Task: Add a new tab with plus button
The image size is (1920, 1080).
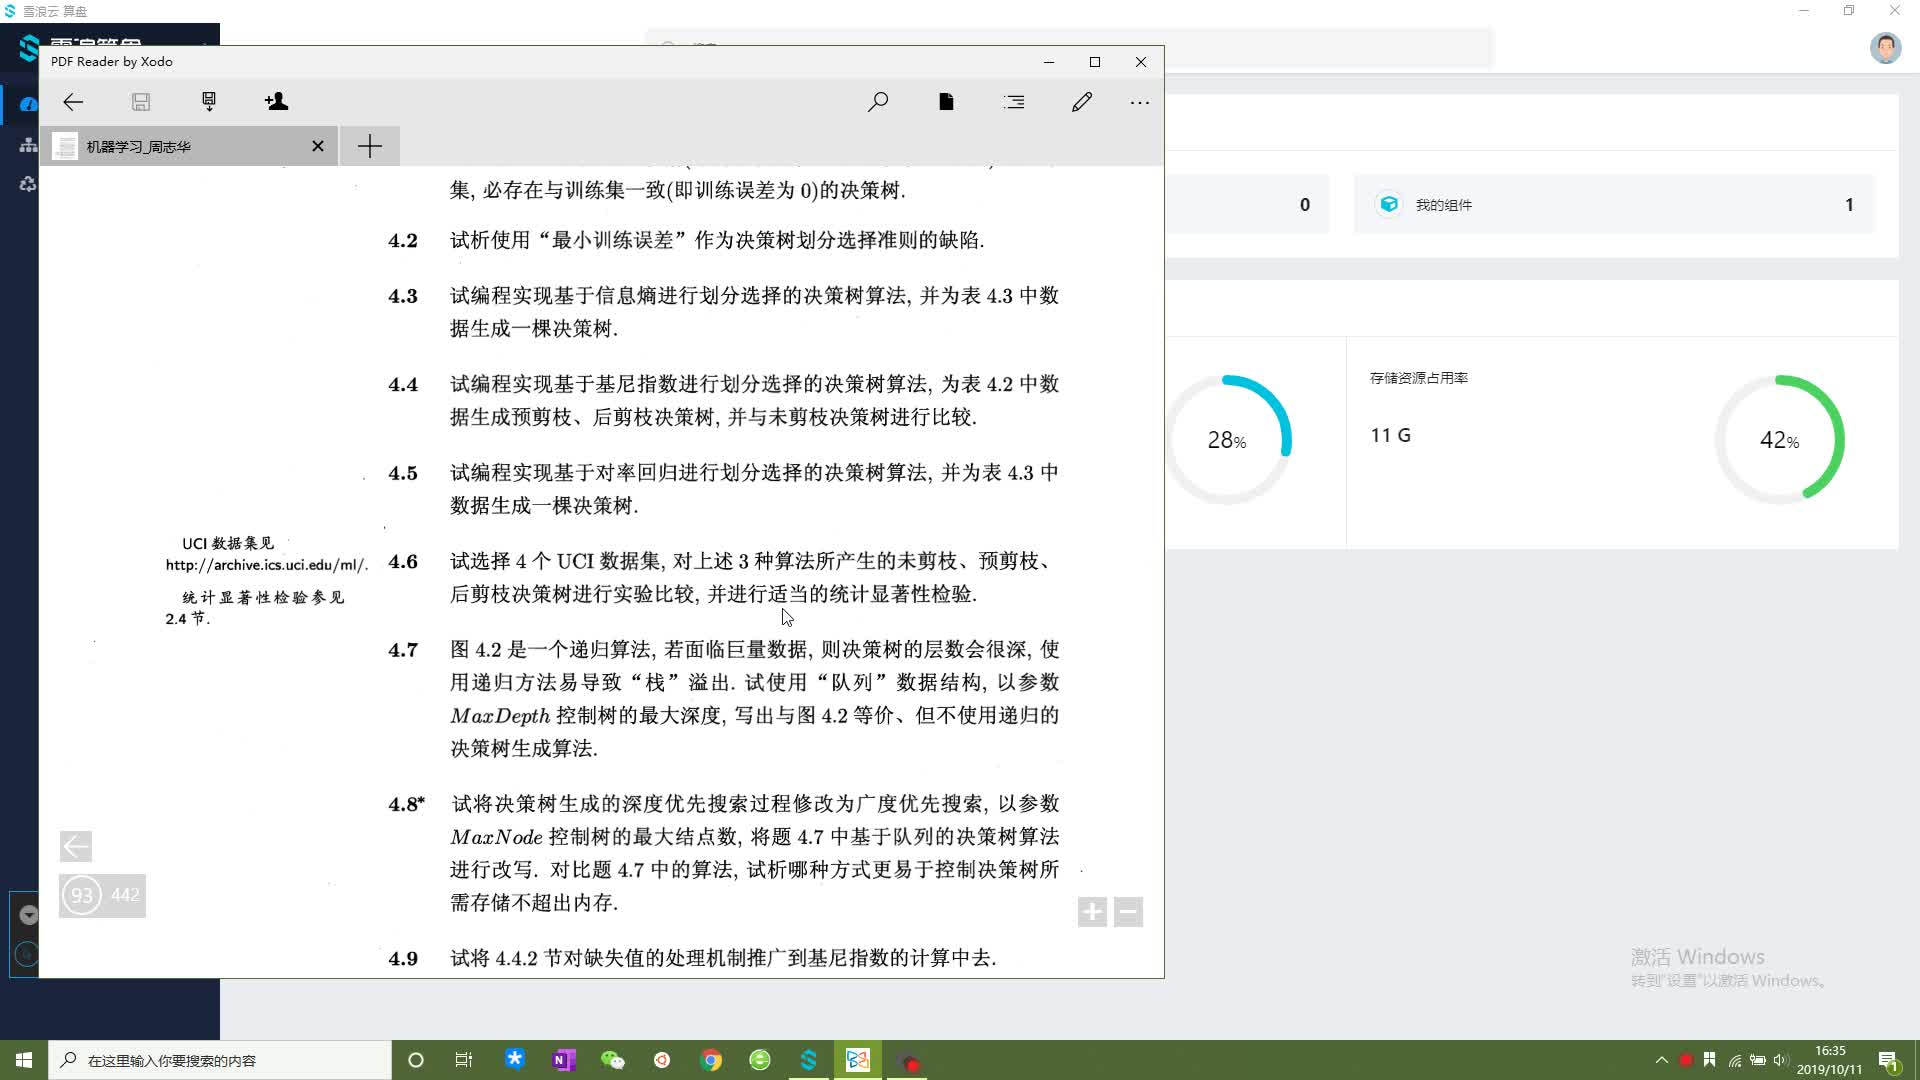Action: coord(370,146)
